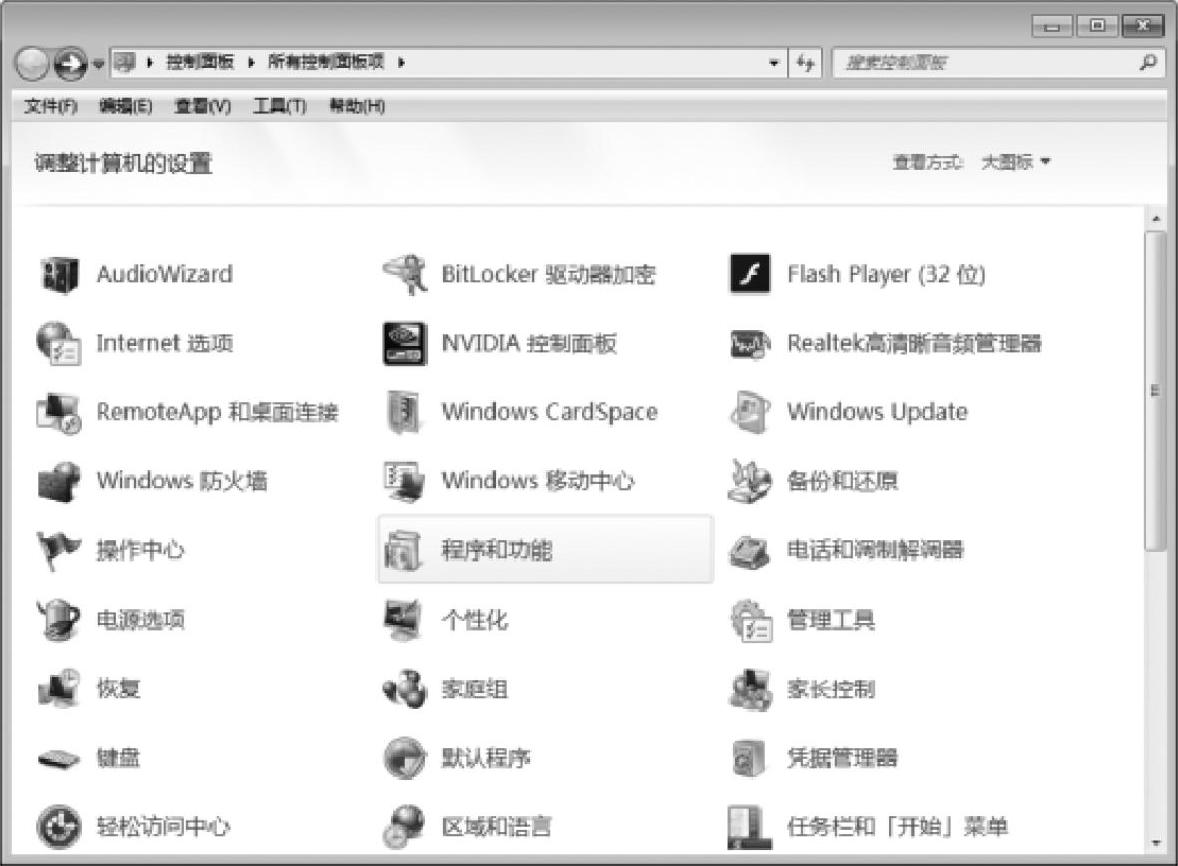Expand the breadcrumb arrow before 控制面板

150,62
